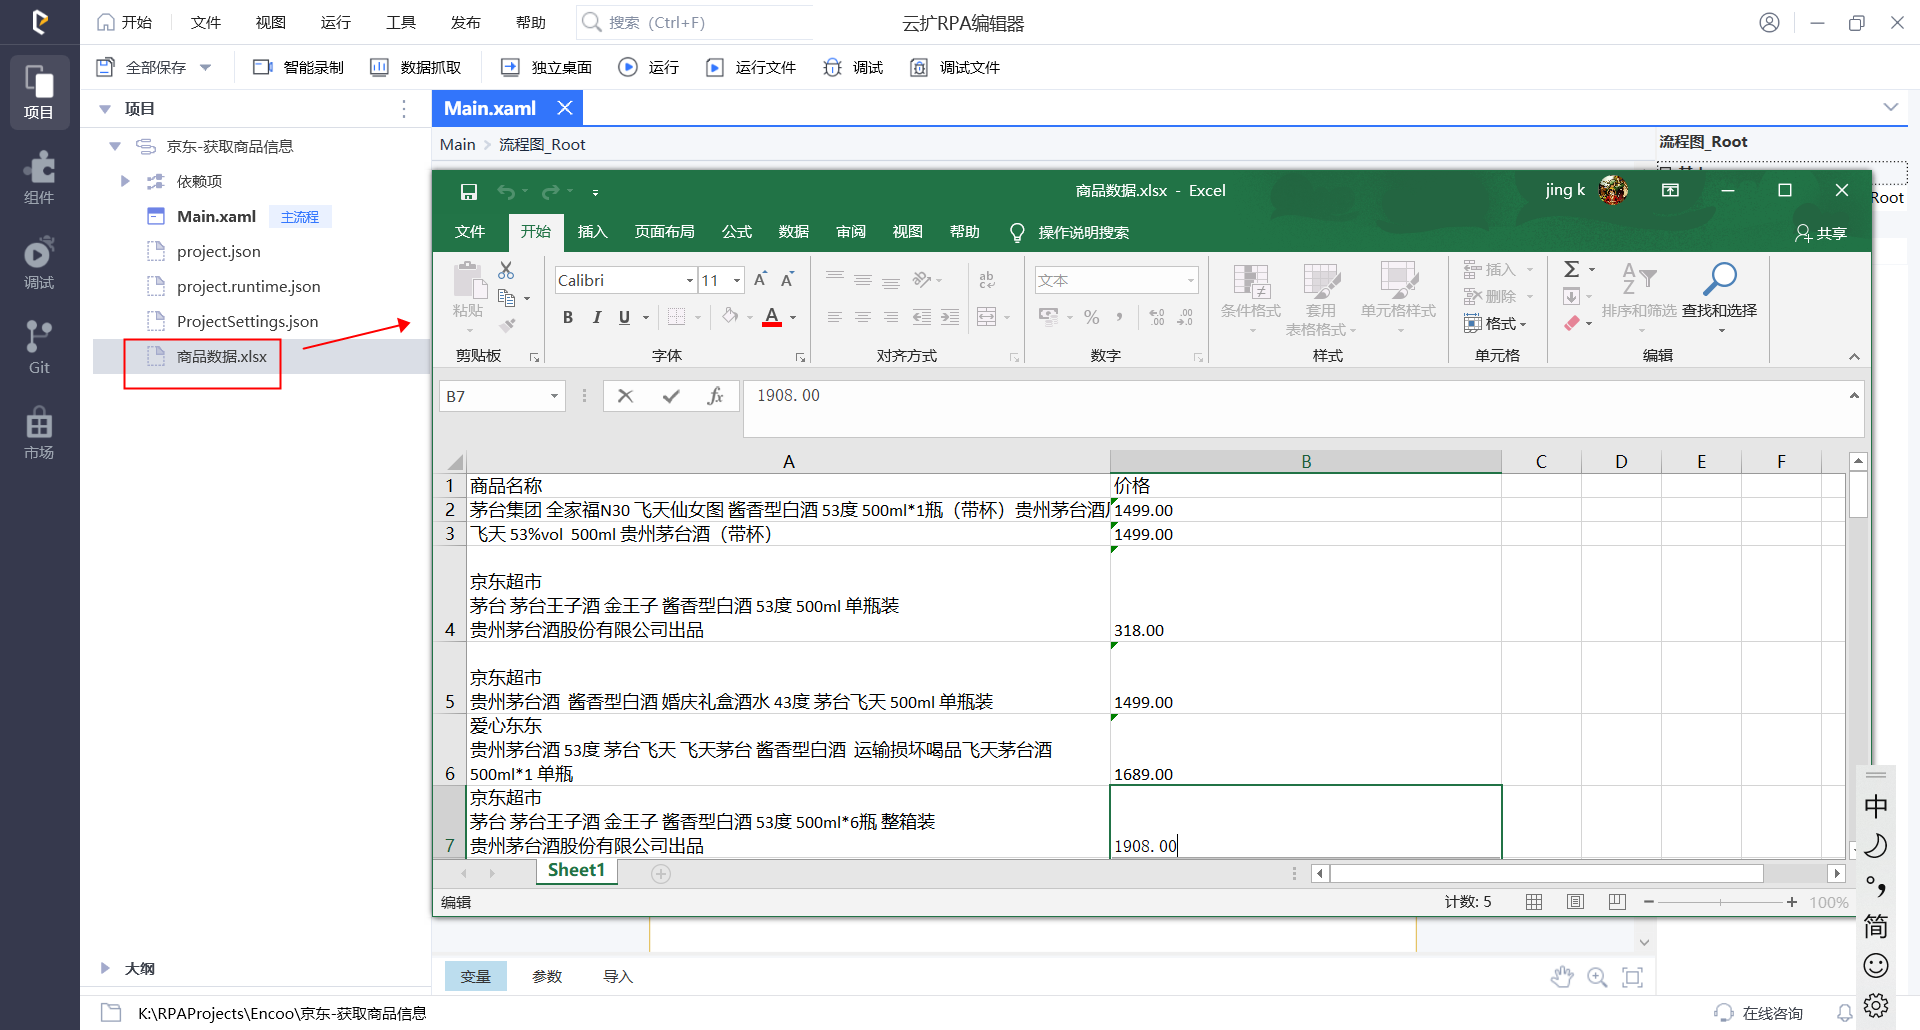Open the Git sidebar panel
Image resolution: width=1920 pixels, height=1030 pixels.
[39, 348]
